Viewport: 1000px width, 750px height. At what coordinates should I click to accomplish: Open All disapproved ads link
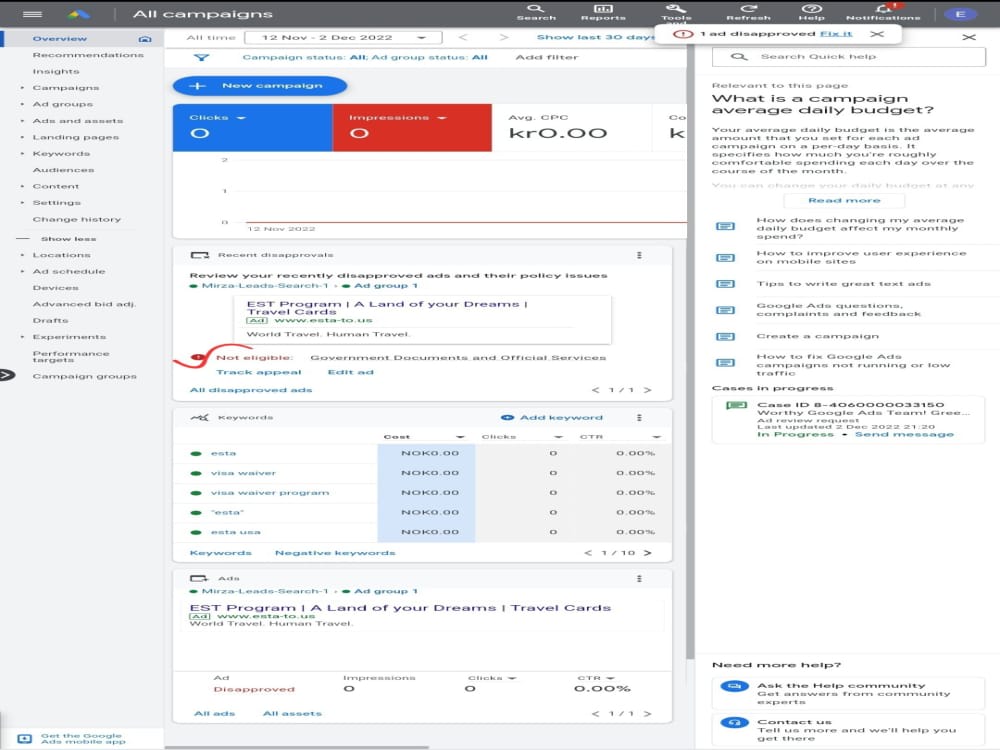click(x=251, y=390)
